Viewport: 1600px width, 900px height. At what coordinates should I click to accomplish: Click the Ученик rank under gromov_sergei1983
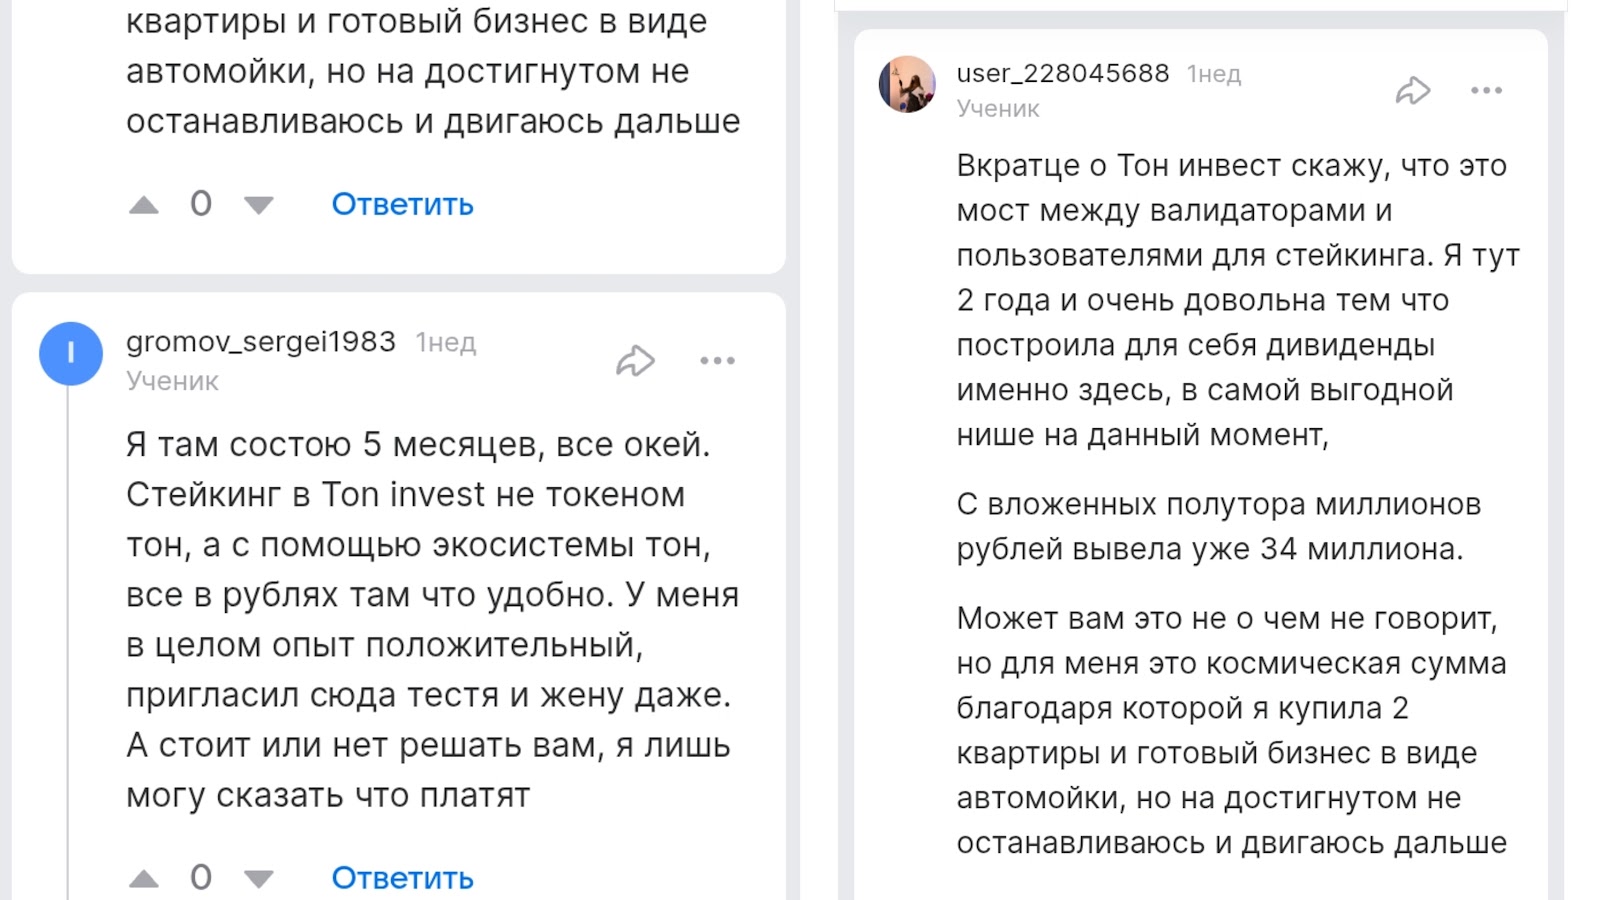[x=172, y=381]
